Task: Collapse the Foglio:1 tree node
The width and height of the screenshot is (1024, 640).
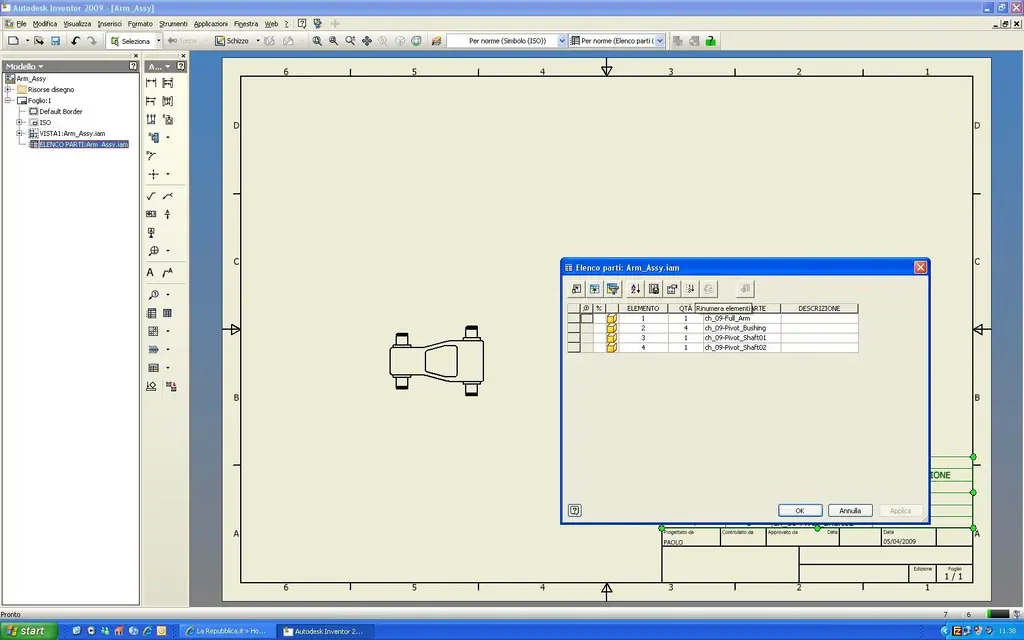Action: click(8, 101)
